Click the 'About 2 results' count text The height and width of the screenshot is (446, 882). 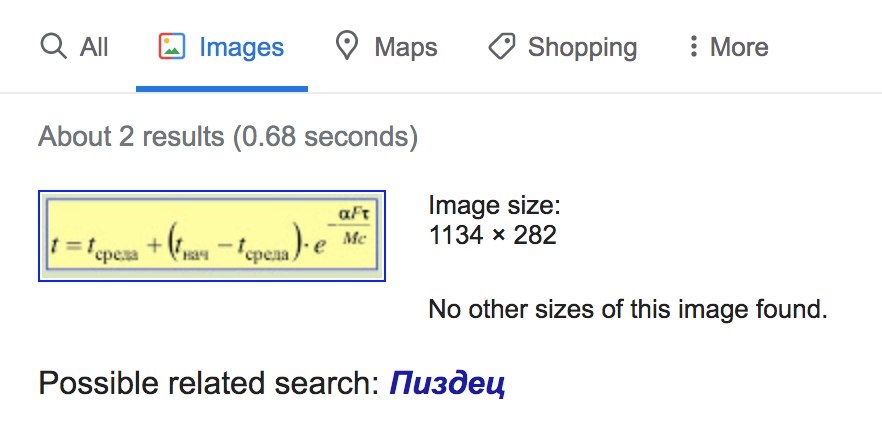(130, 135)
